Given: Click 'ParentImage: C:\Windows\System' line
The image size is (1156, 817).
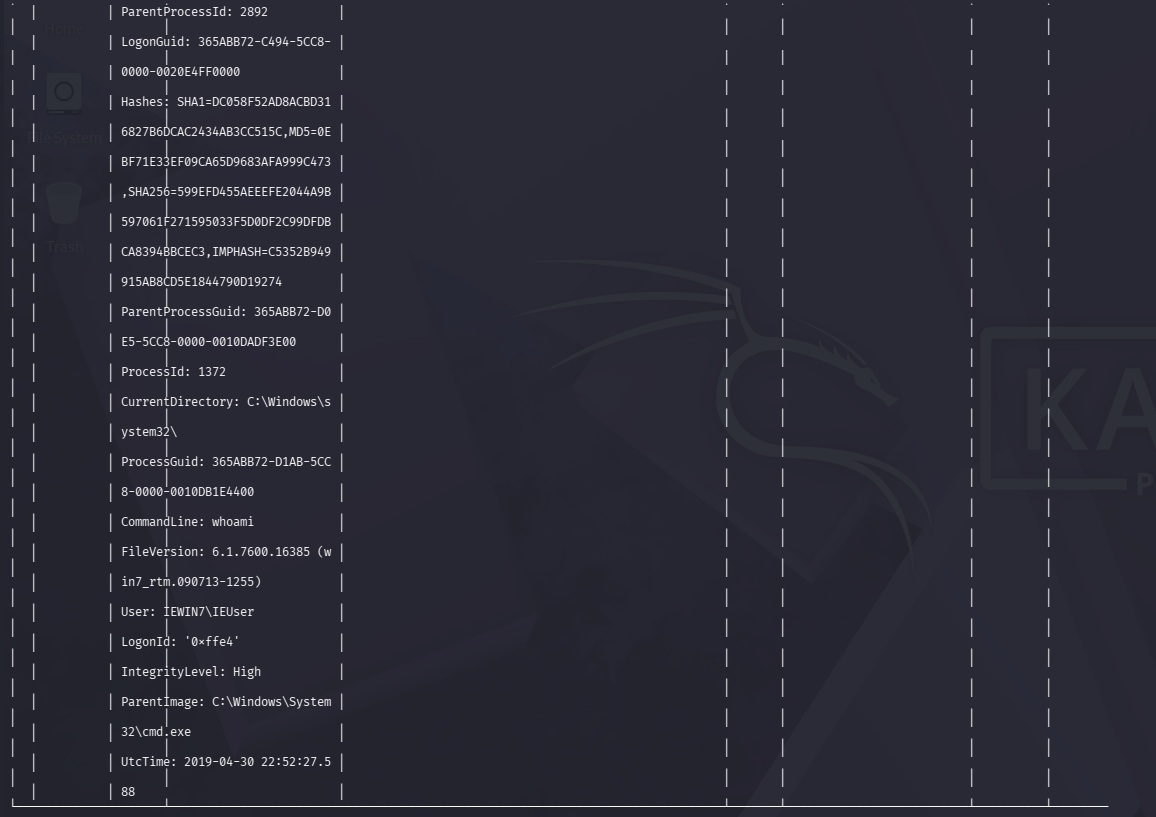Looking at the screenshot, I should click(x=226, y=702).
